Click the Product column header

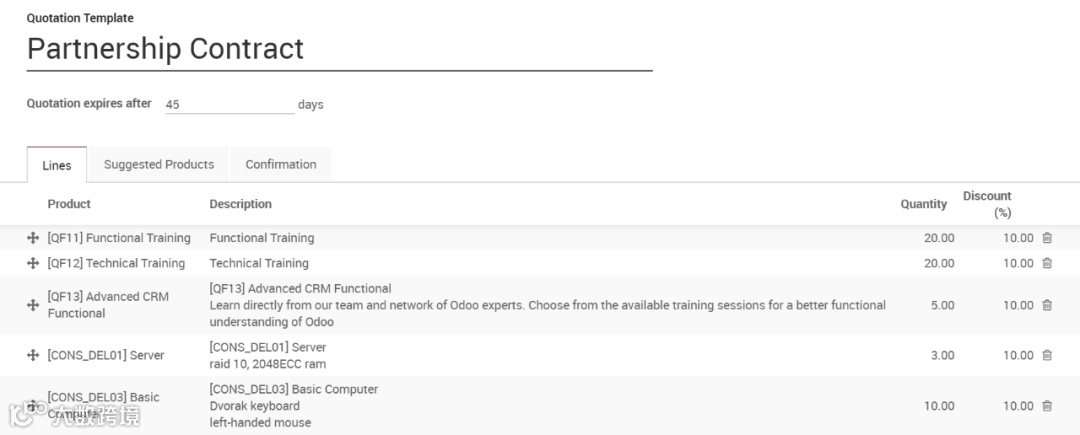pos(69,204)
